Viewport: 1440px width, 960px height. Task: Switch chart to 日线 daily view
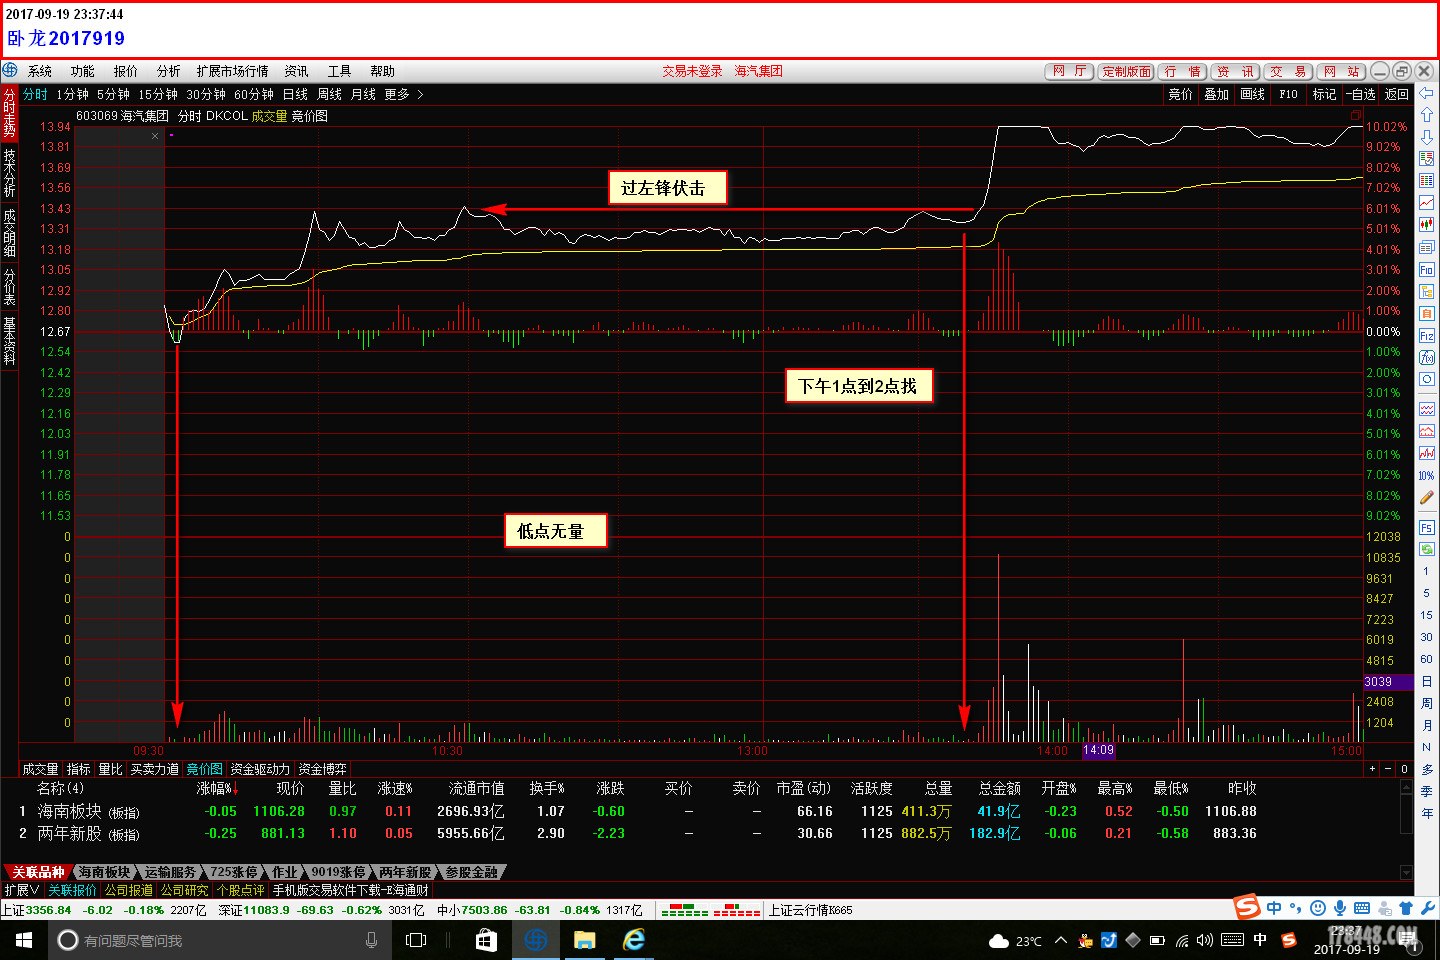pyautogui.click(x=295, y=94)
